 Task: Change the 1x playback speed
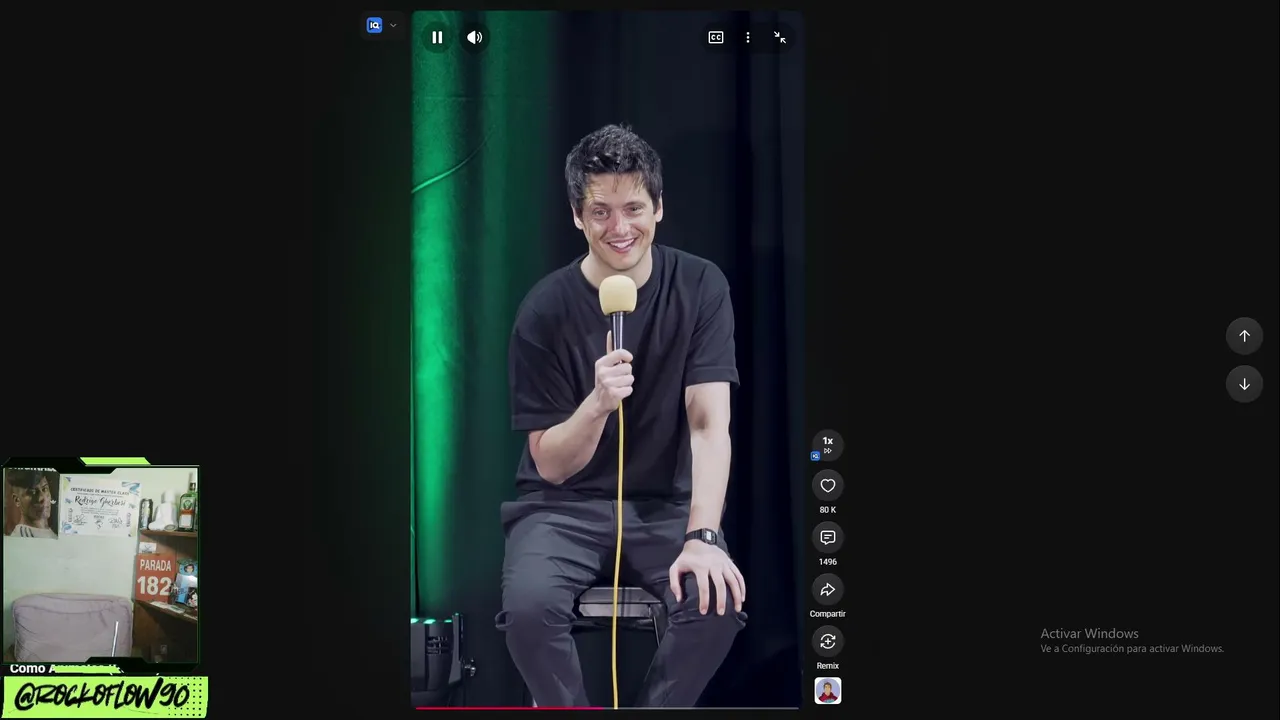pyautogui.click(x=828, y=443)
